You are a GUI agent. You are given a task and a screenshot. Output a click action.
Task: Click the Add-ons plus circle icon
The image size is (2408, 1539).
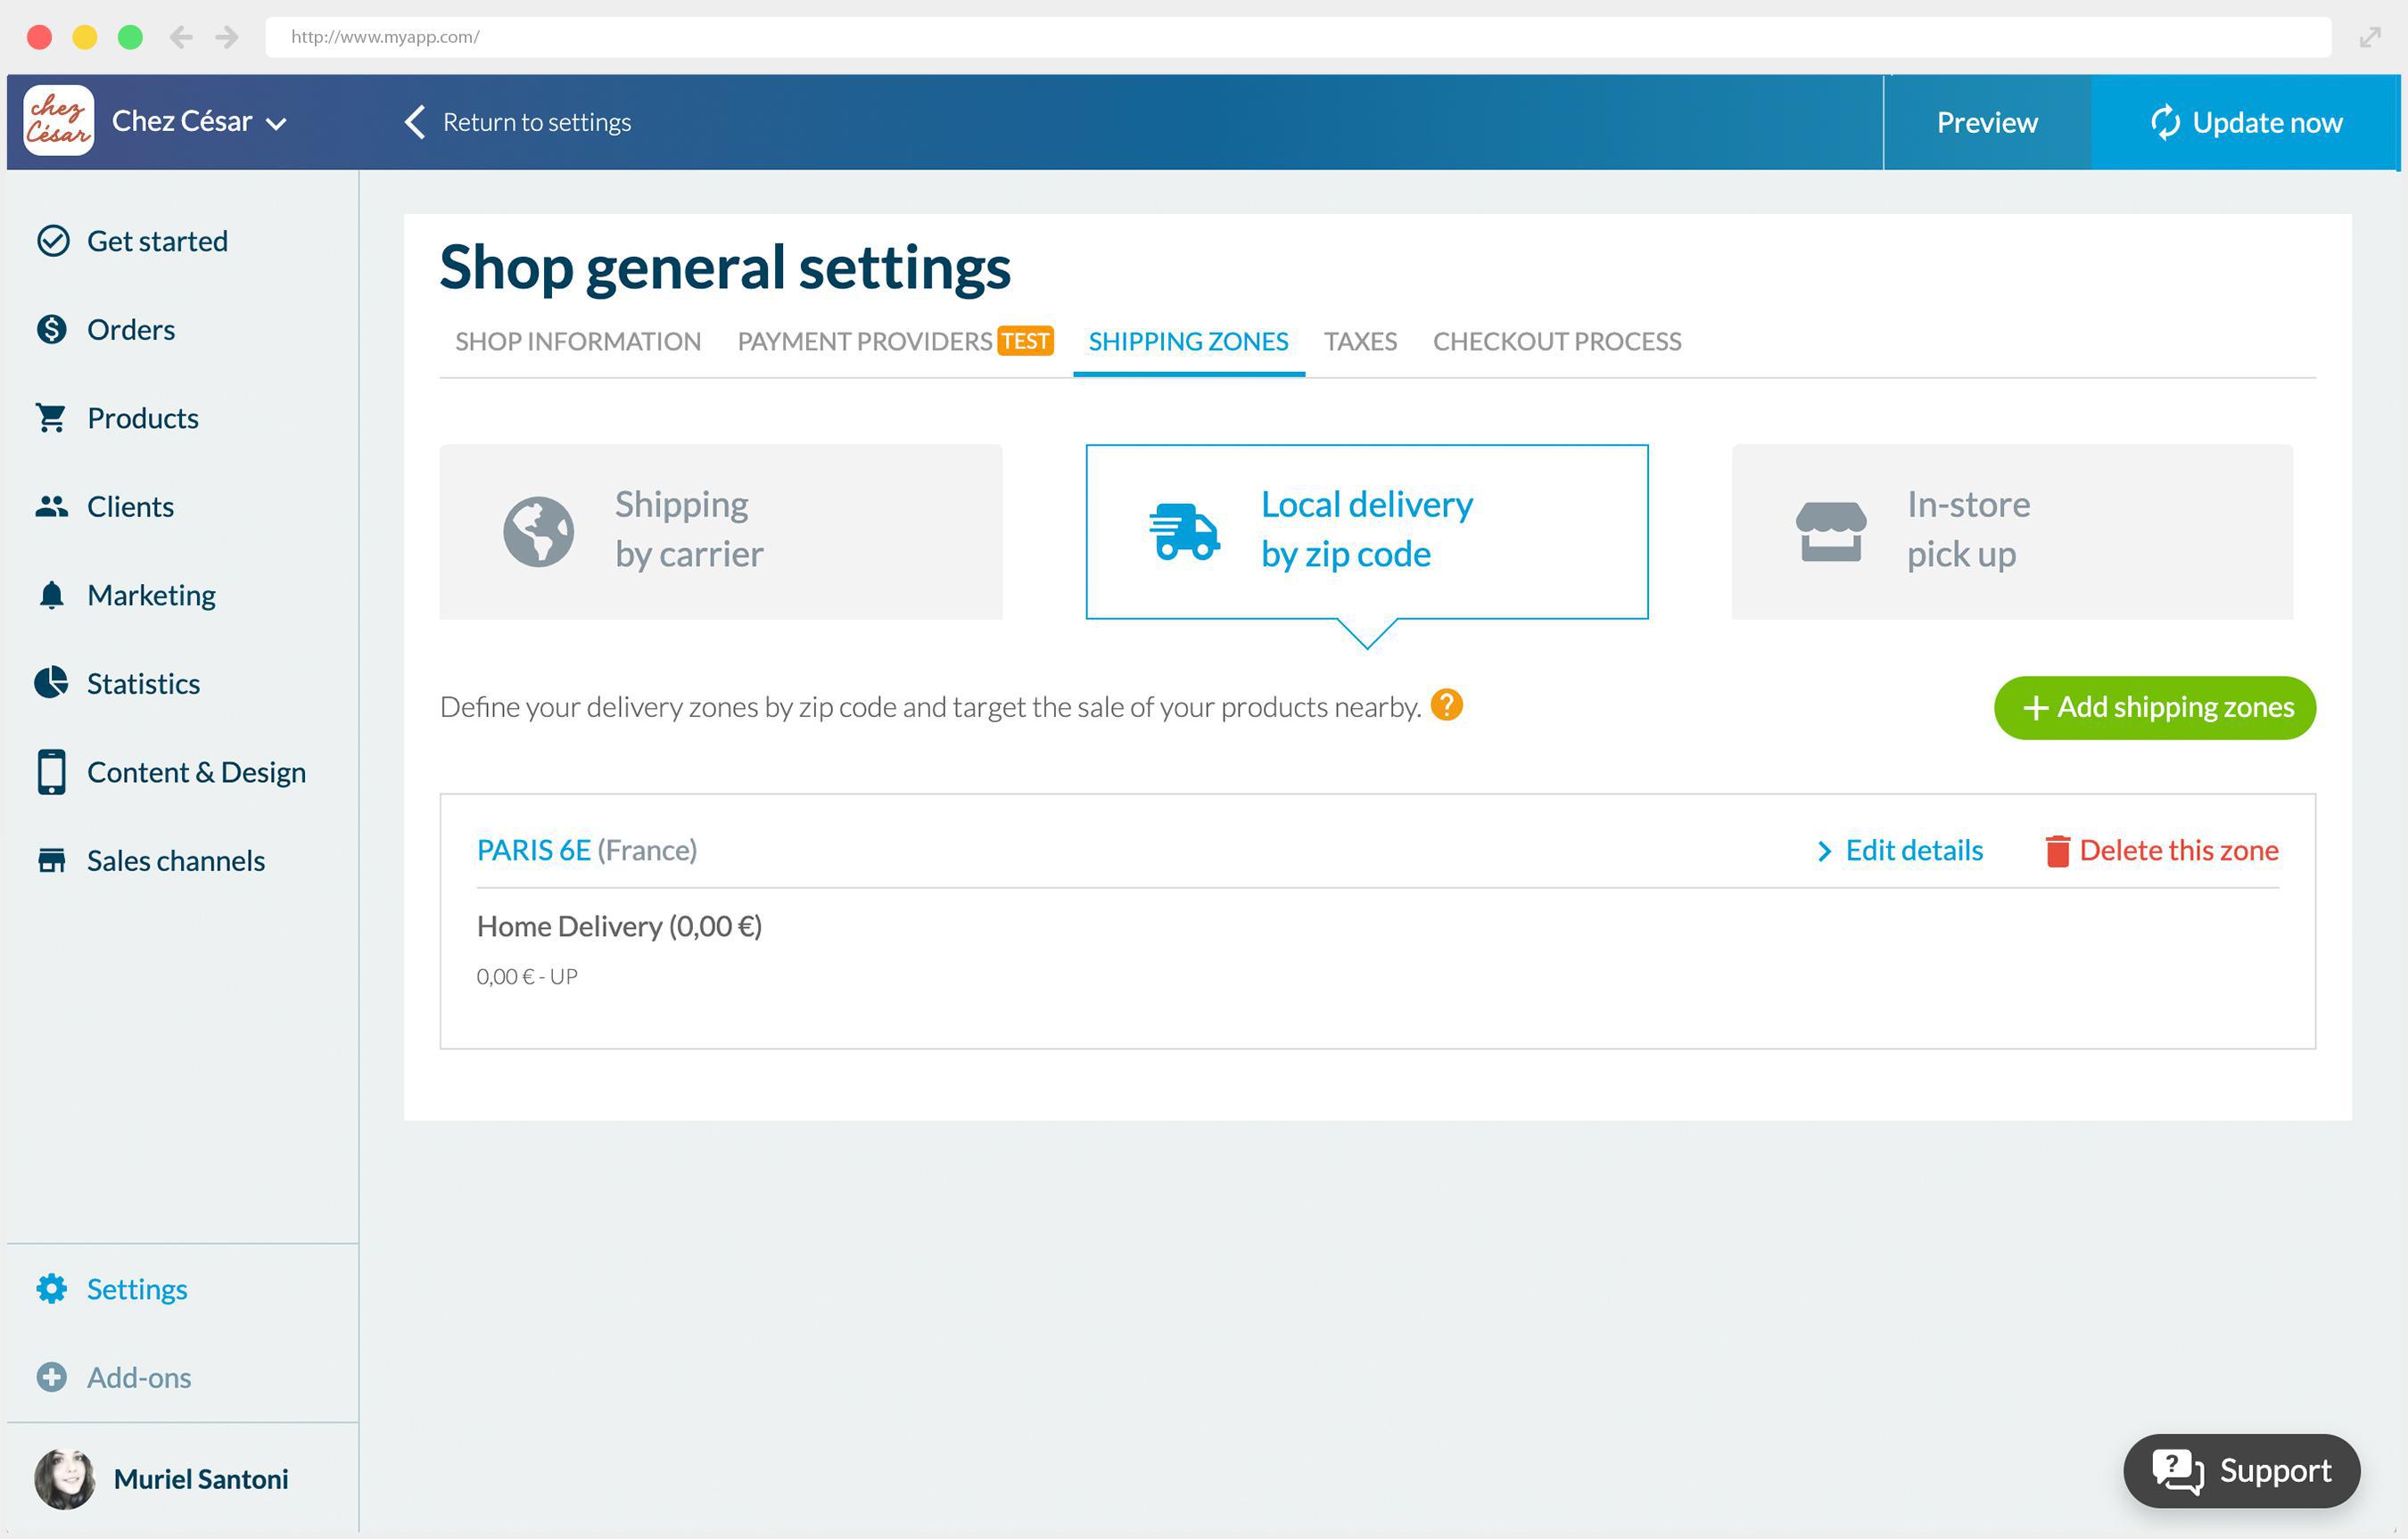click(51, 1377)
